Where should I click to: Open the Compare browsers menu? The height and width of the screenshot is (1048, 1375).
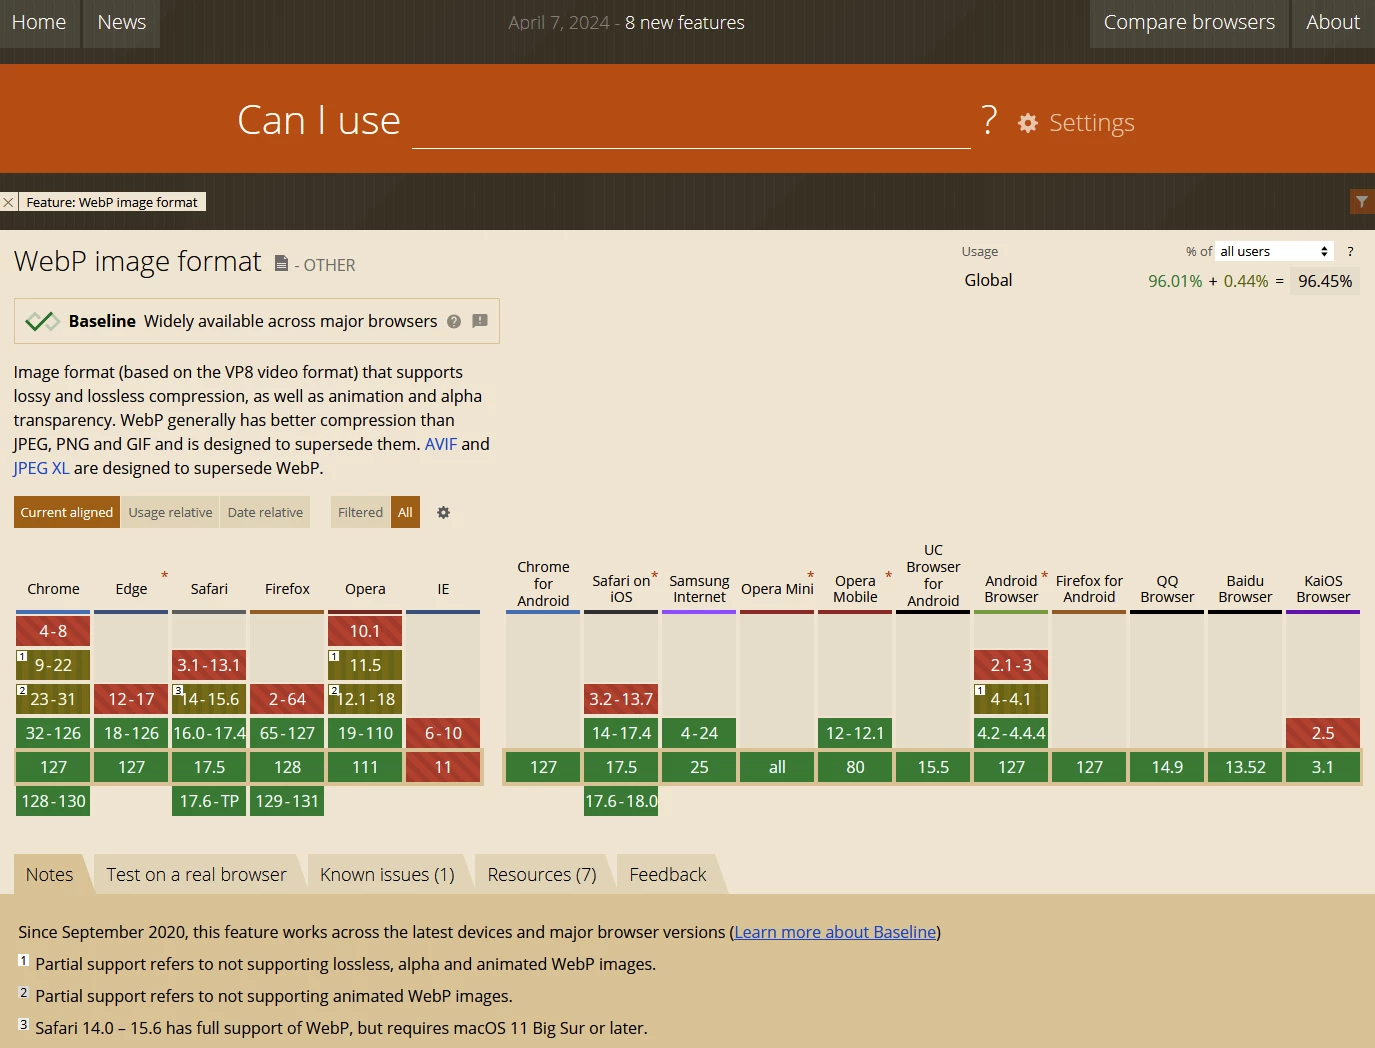coord(1189,22)
